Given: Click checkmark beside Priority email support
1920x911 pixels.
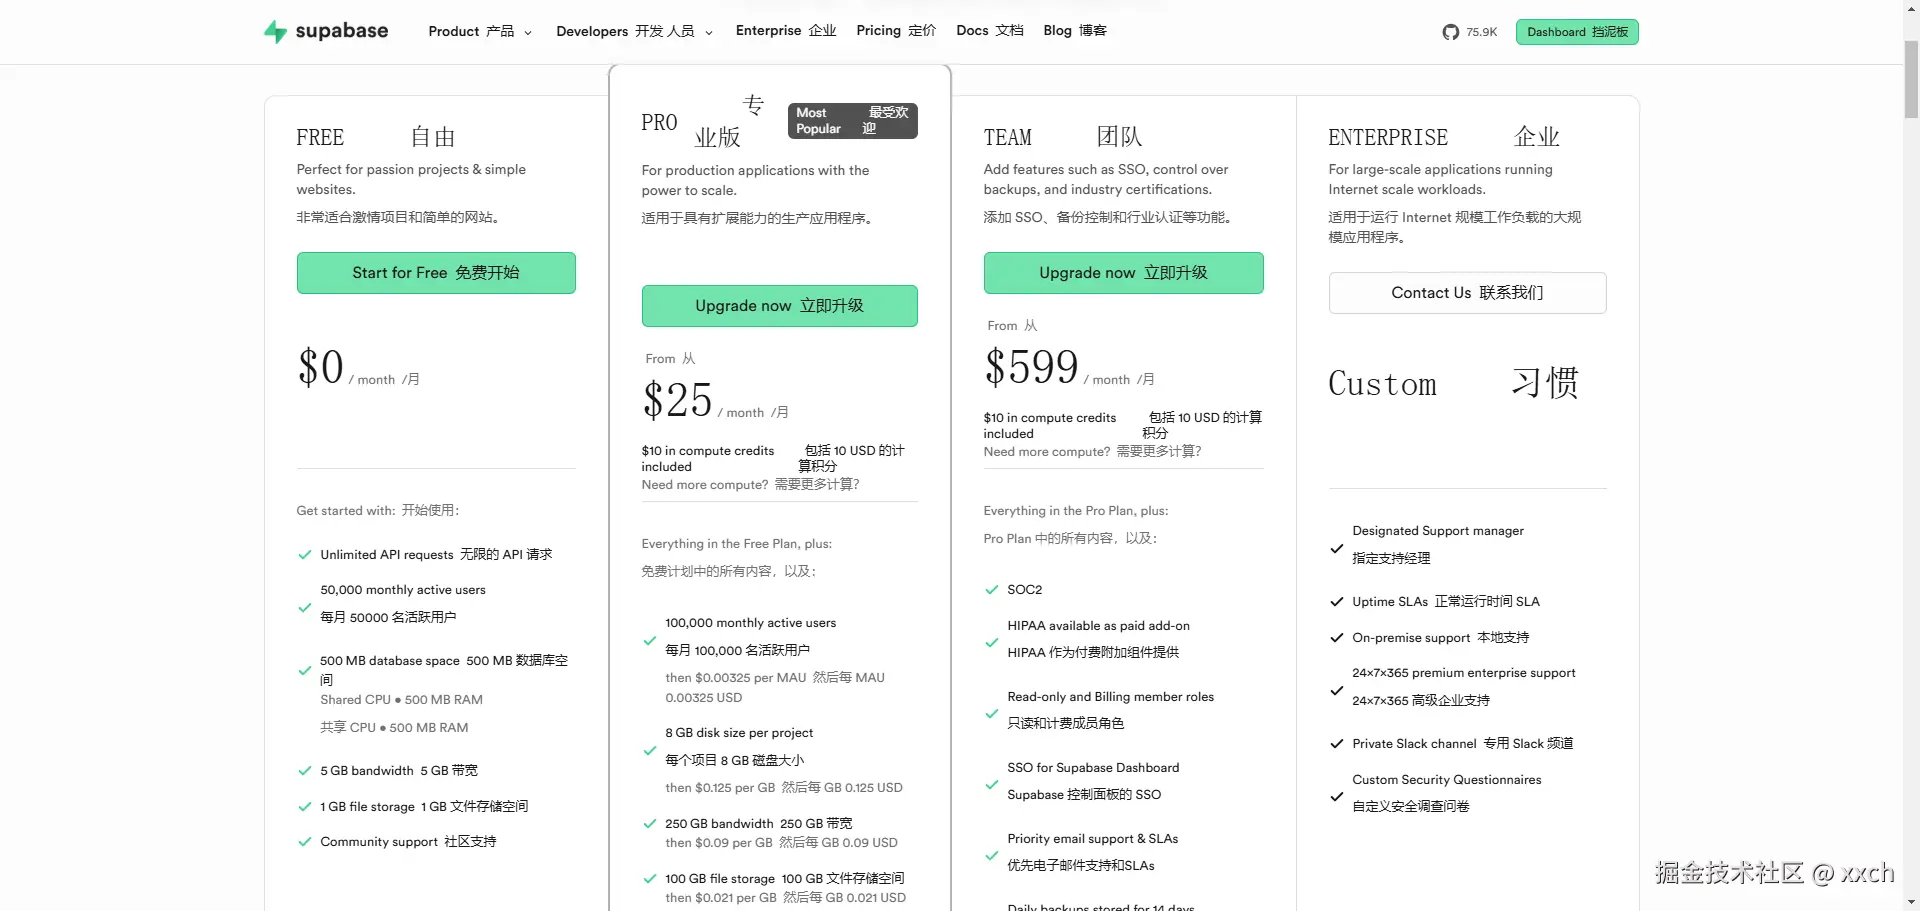Looking at the screenshot, I should pyautogui.click(x=992, y=856).
